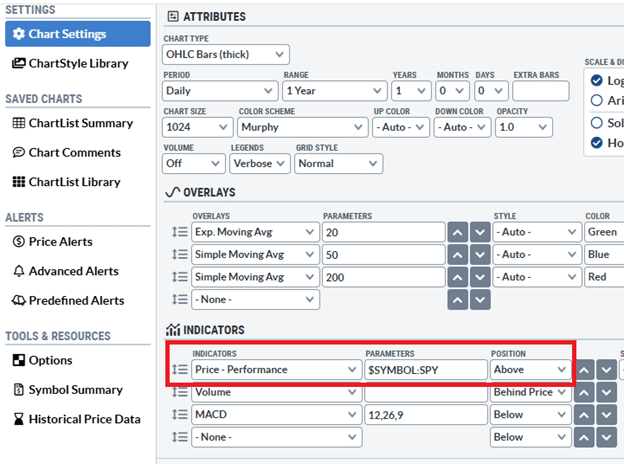Open the Chart Type dropdown
This screenshot has width=624, height=464.
click(226, 54)
